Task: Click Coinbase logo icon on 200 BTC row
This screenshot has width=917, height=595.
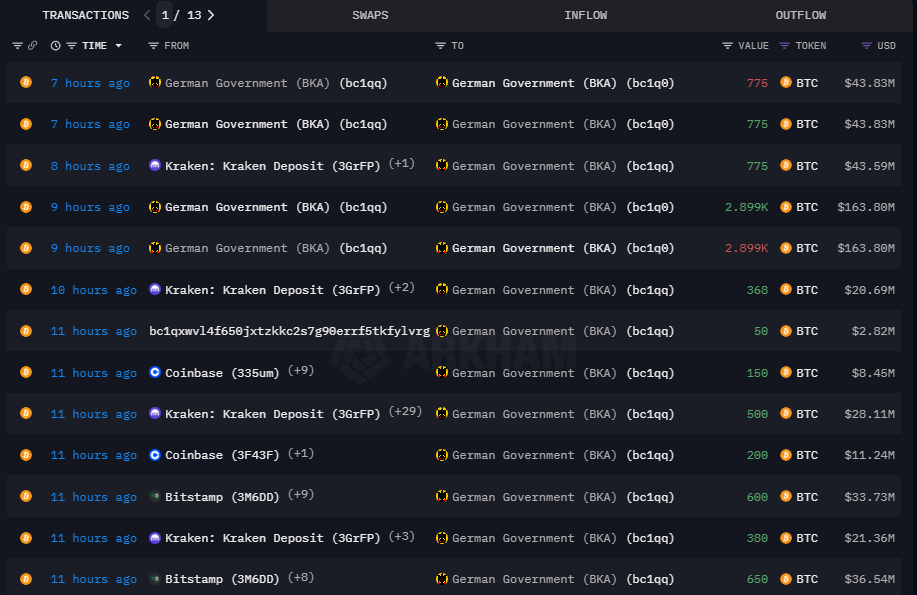Action: 155,455
